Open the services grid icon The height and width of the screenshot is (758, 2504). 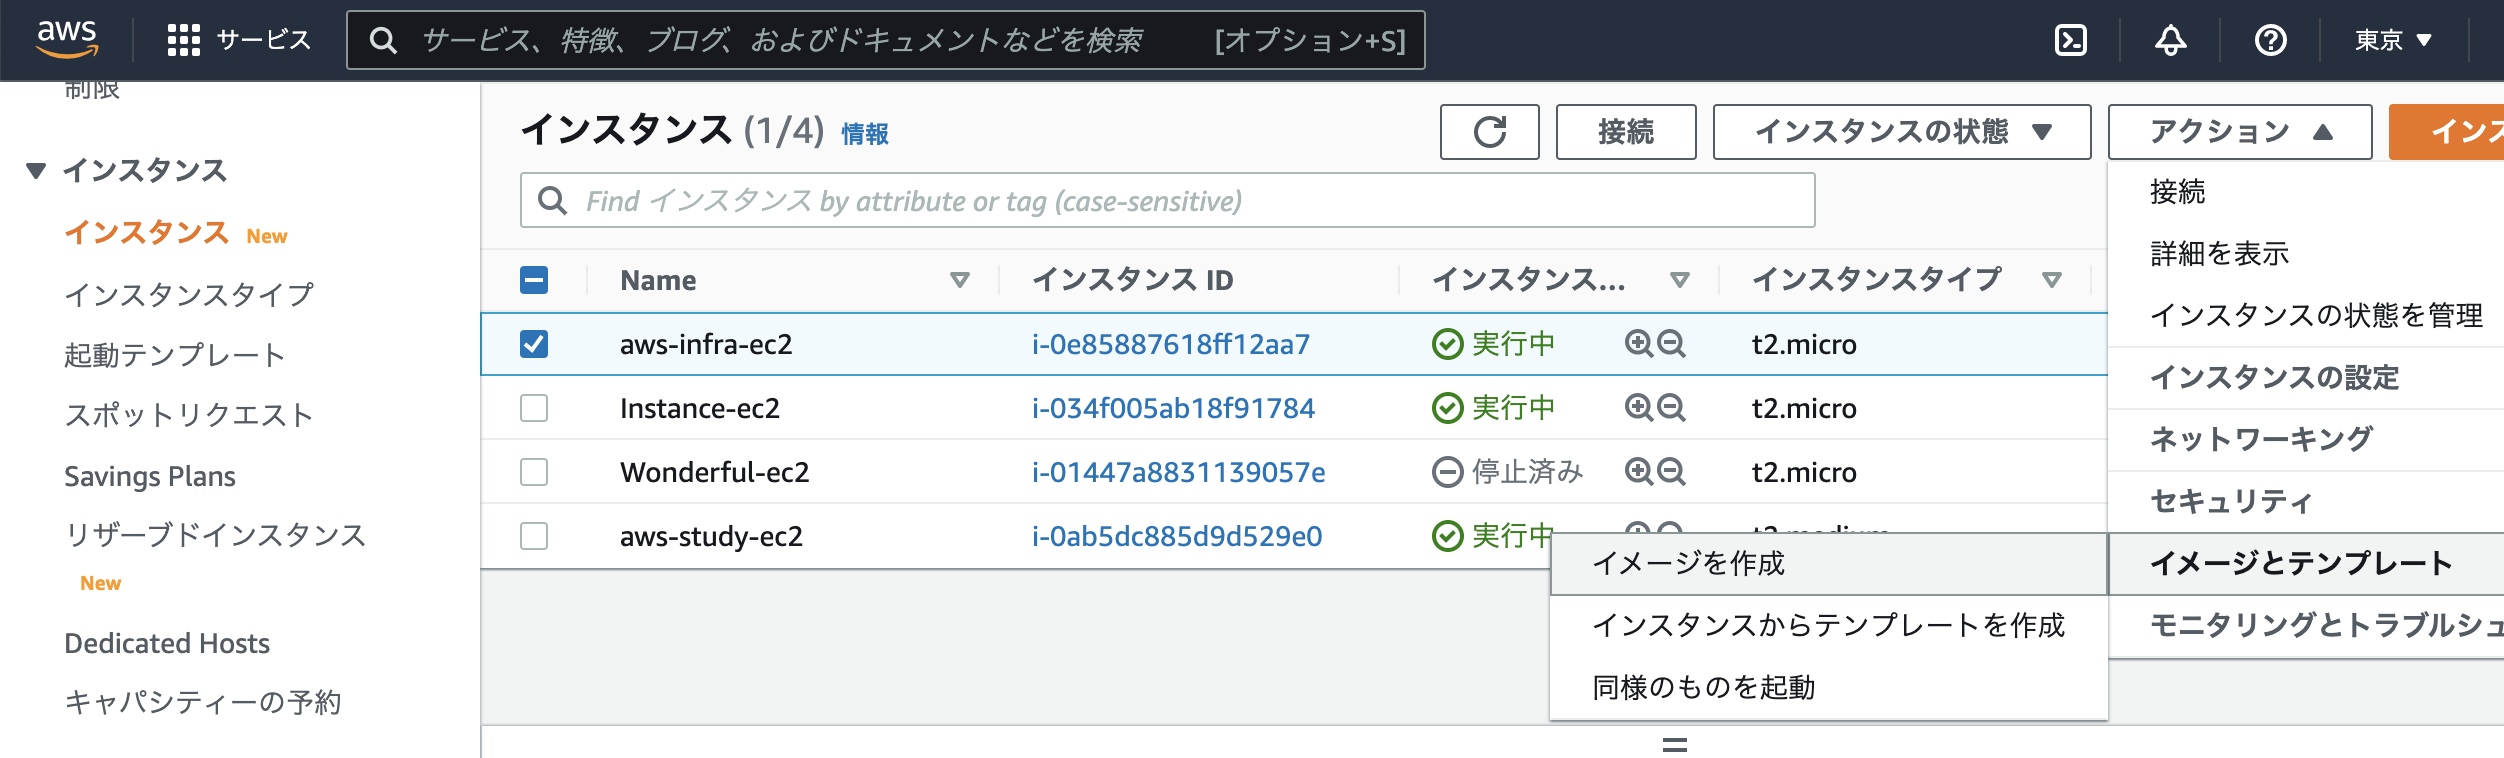point(184,40)
